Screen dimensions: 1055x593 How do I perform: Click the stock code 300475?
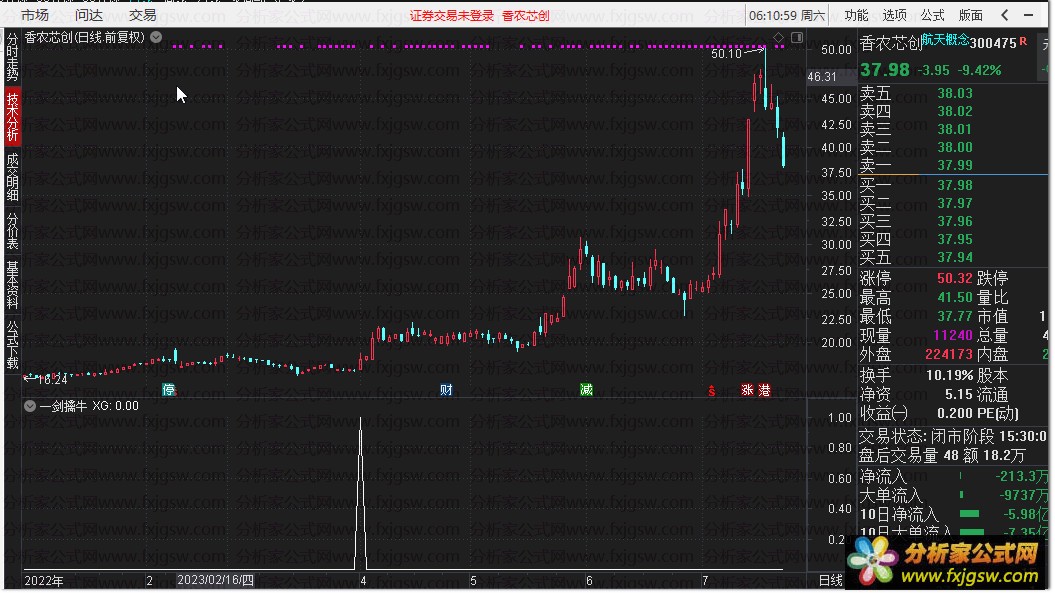(993, 43)
